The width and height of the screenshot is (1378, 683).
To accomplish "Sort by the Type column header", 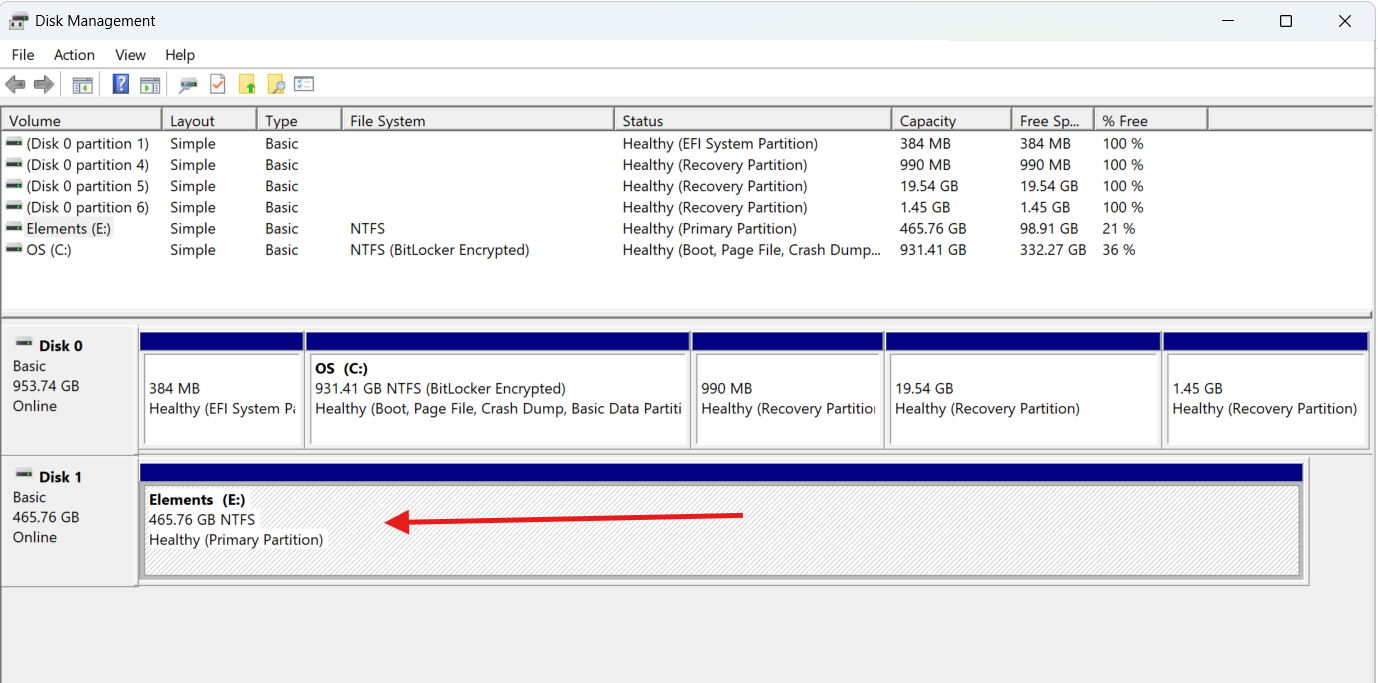I will [x=300, y=120].
